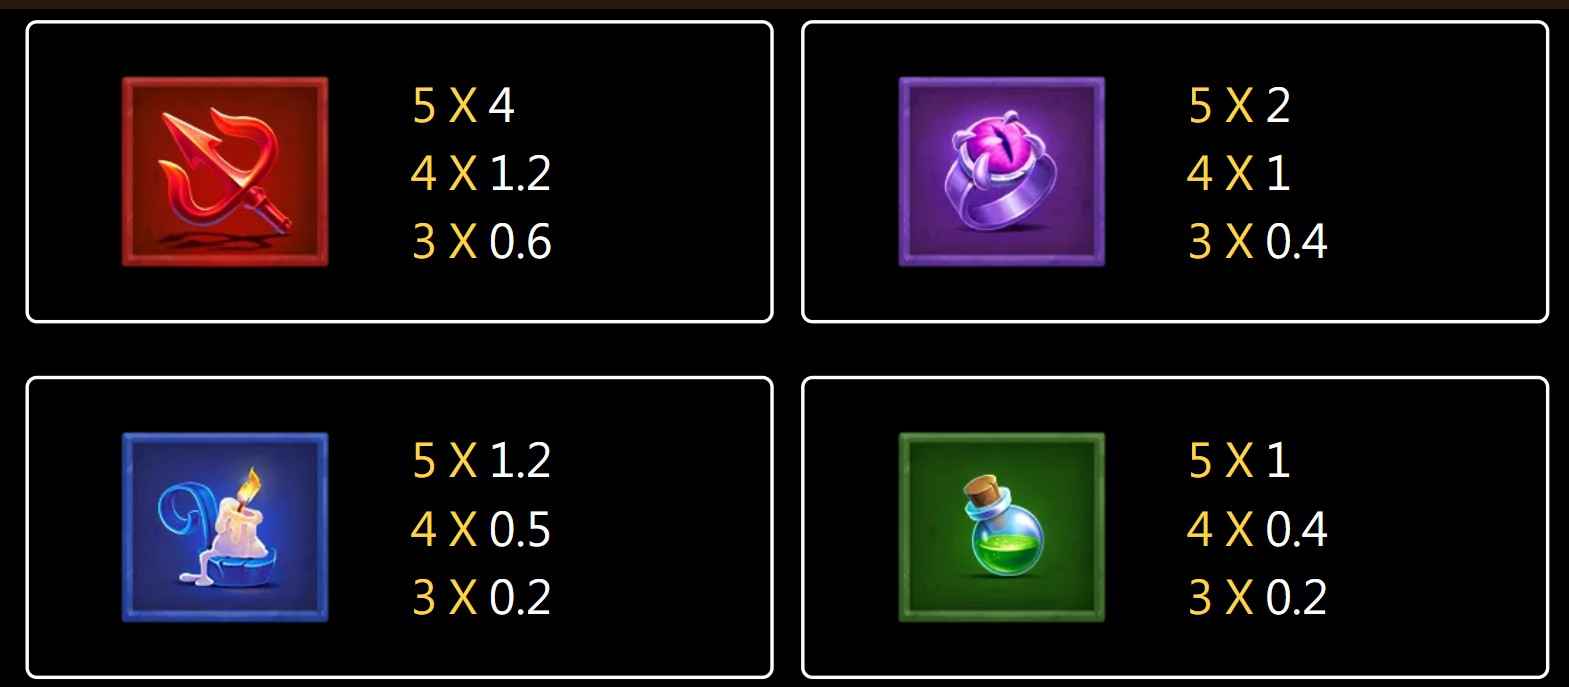This screenshot has width=1569, height=687.
Task: Select the 4 X 1 ring payout
Action: point(1238,173)
